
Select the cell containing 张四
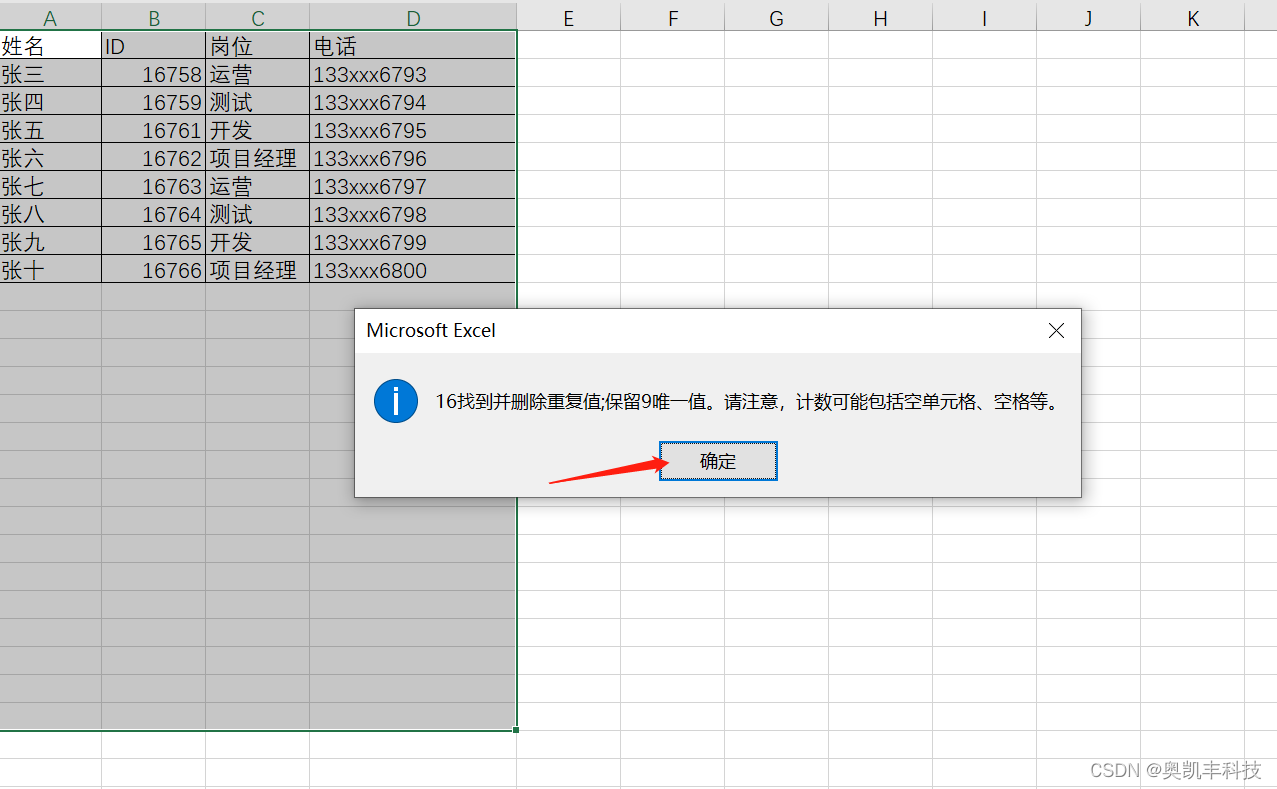[50, 102]
